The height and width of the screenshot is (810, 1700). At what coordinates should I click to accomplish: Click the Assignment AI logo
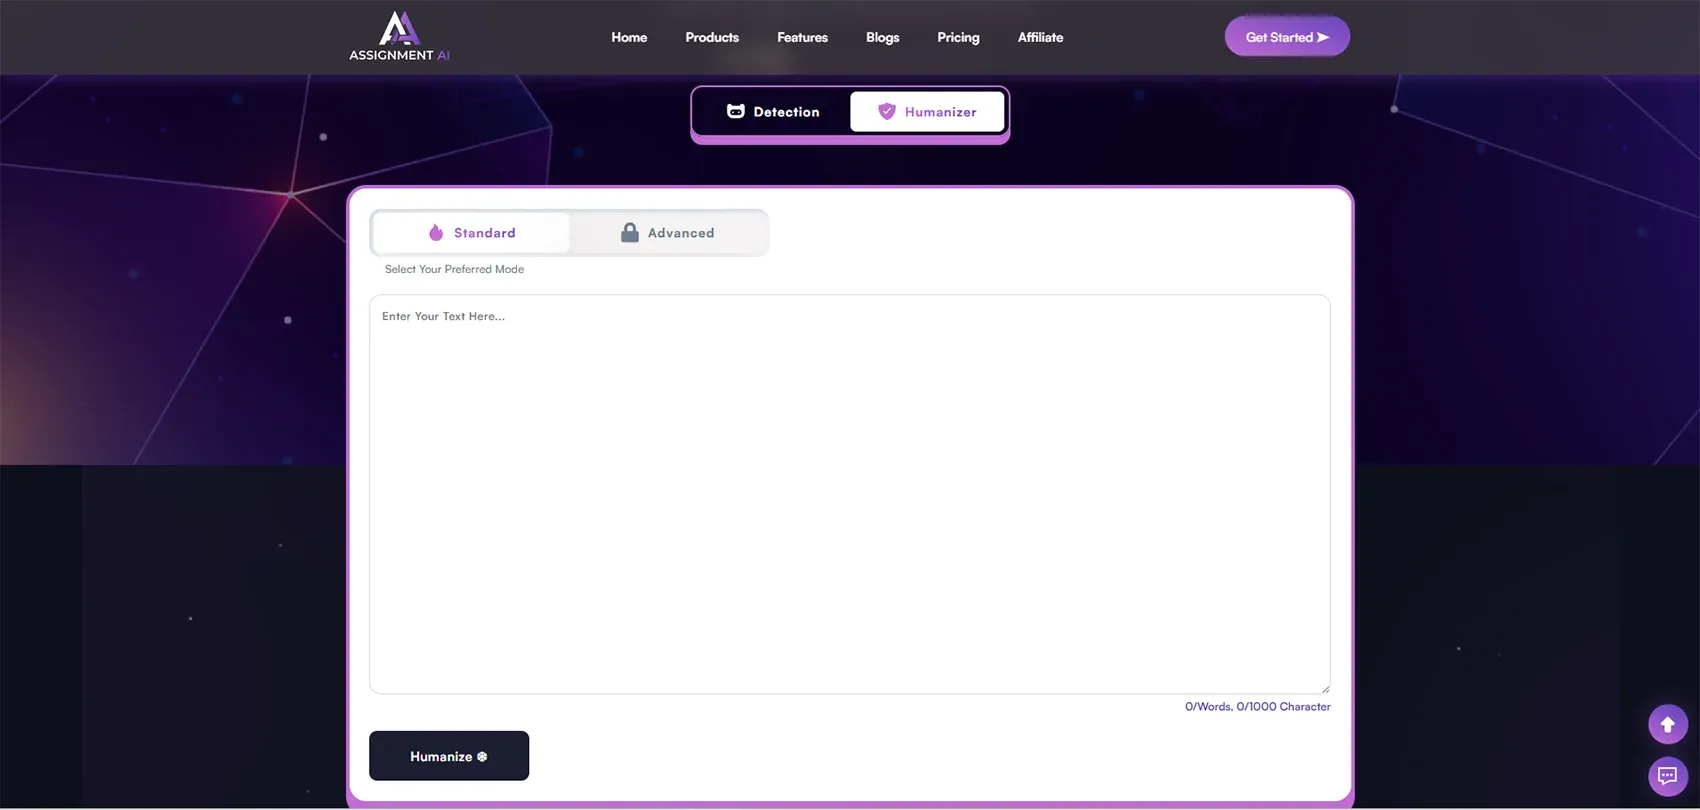point(399,37)
